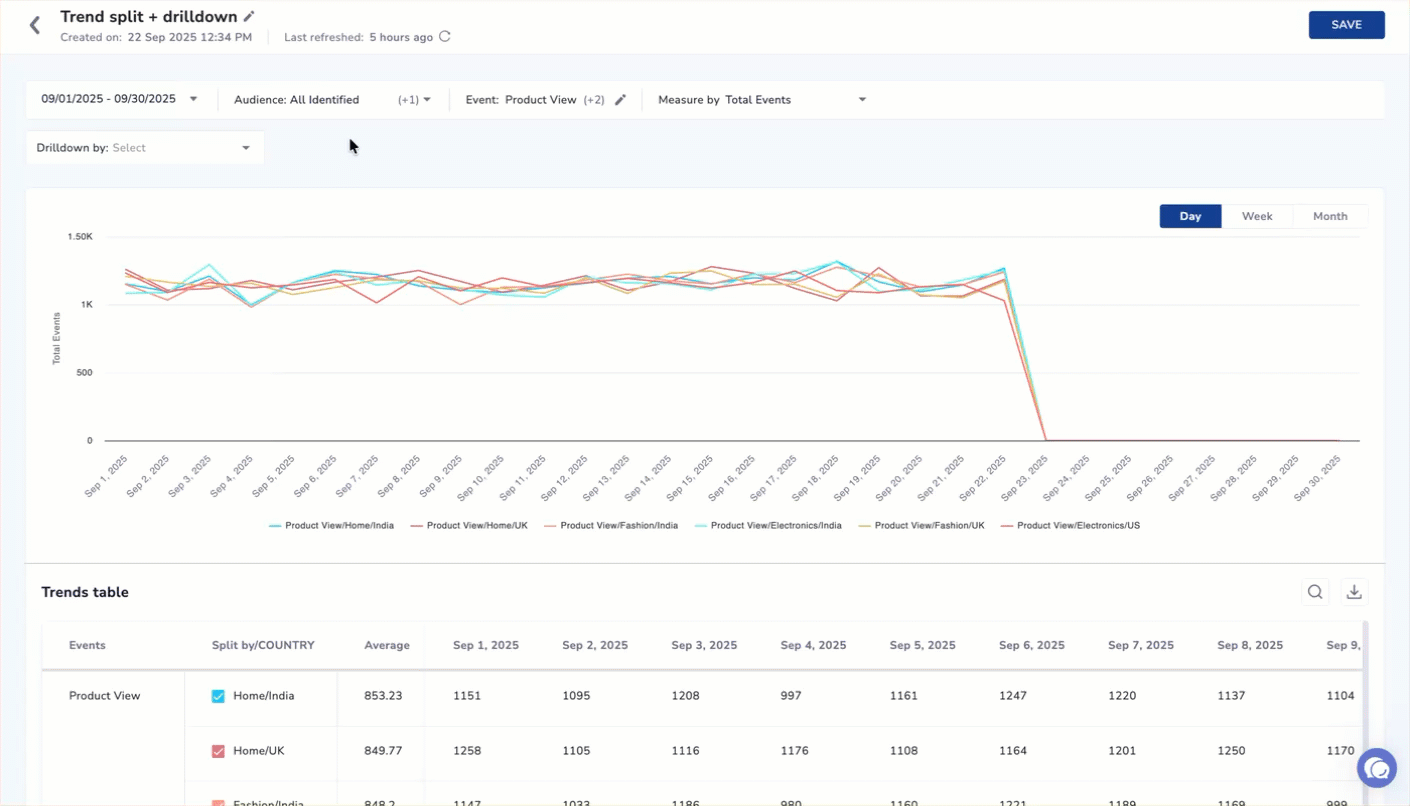Open the chat support bubble

pyautogui.click(x=1377, y=768)
